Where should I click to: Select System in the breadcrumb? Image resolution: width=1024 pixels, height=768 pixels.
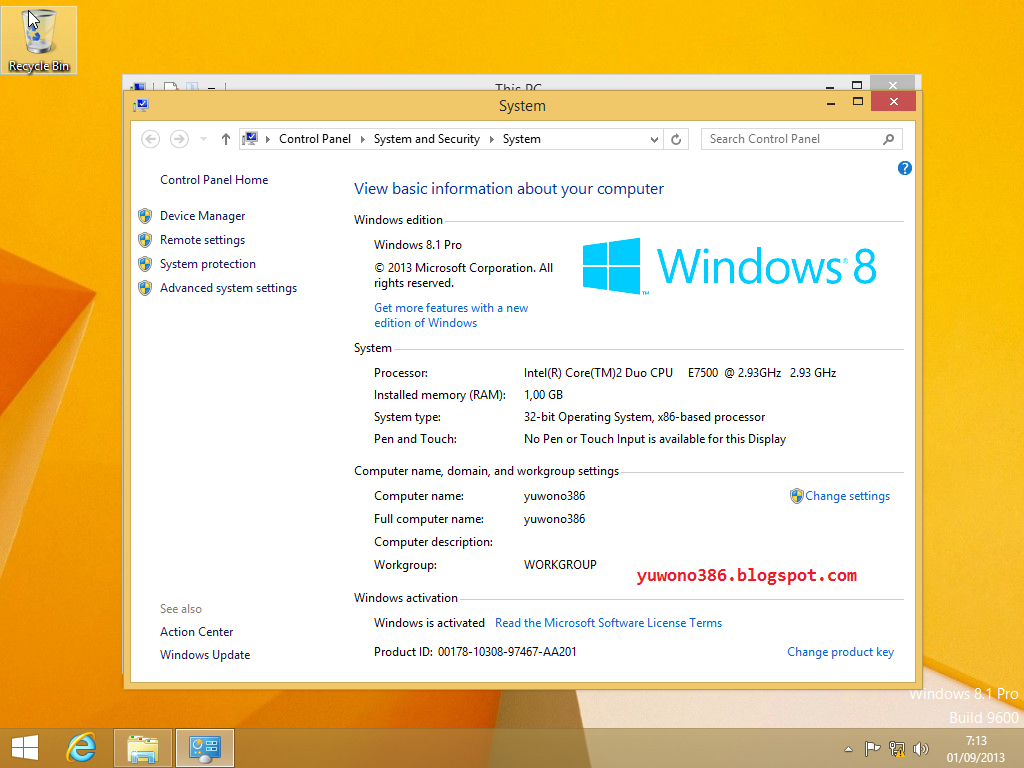(x=522, y=139)
